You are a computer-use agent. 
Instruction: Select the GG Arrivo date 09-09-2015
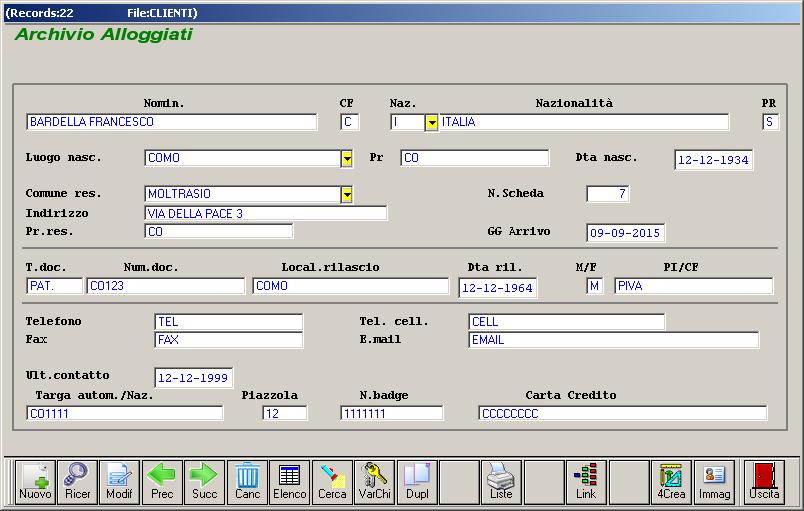625,233
